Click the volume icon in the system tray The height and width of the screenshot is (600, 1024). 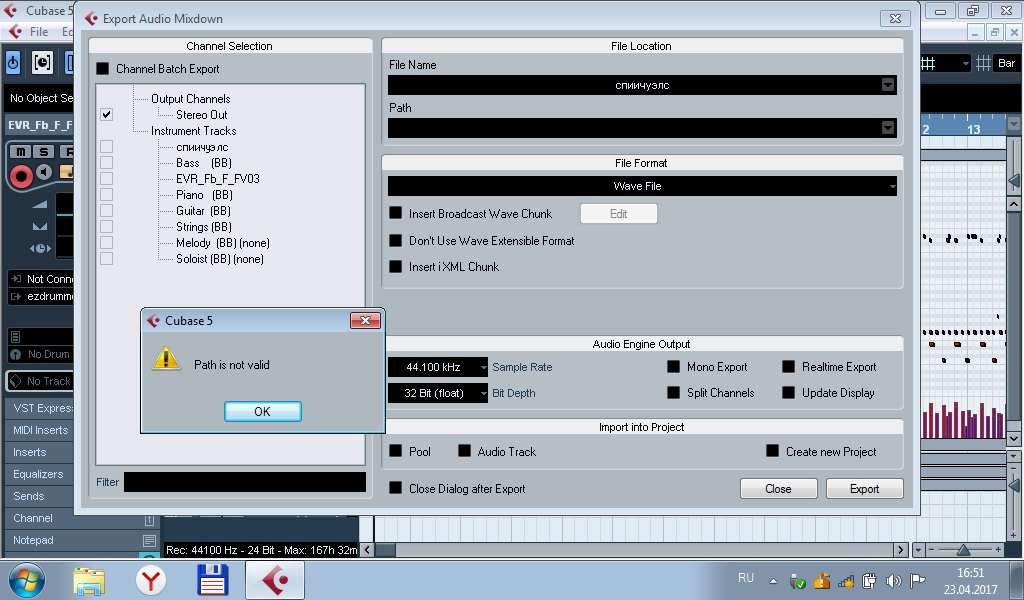(893, 581)
